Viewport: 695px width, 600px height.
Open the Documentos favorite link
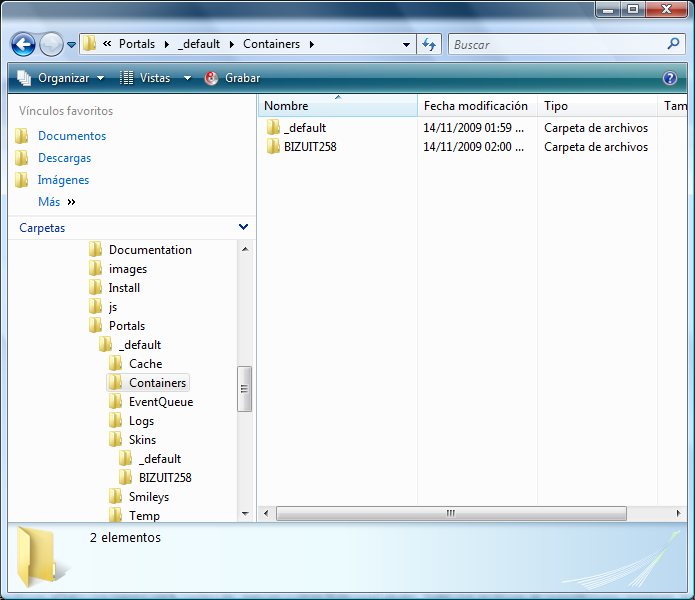click(x=71, y=136)
